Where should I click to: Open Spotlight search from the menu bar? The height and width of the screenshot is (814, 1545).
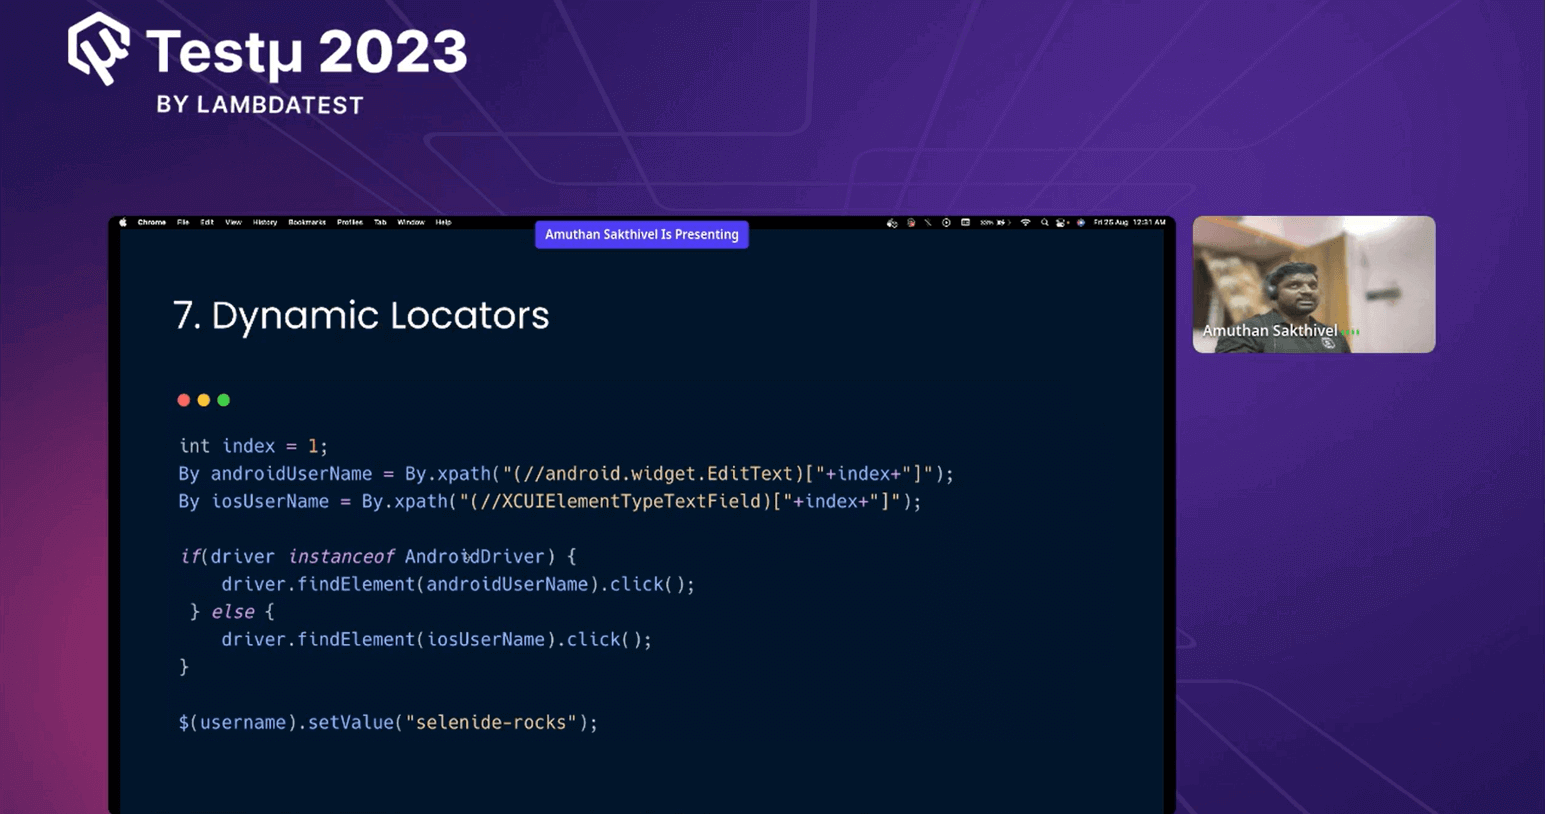coord(1045,223)
